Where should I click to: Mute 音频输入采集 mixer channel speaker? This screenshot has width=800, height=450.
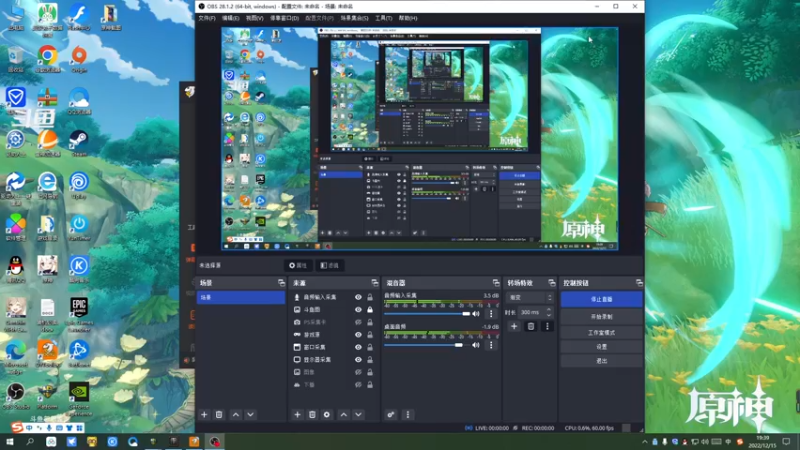click(x=476, y=314)
